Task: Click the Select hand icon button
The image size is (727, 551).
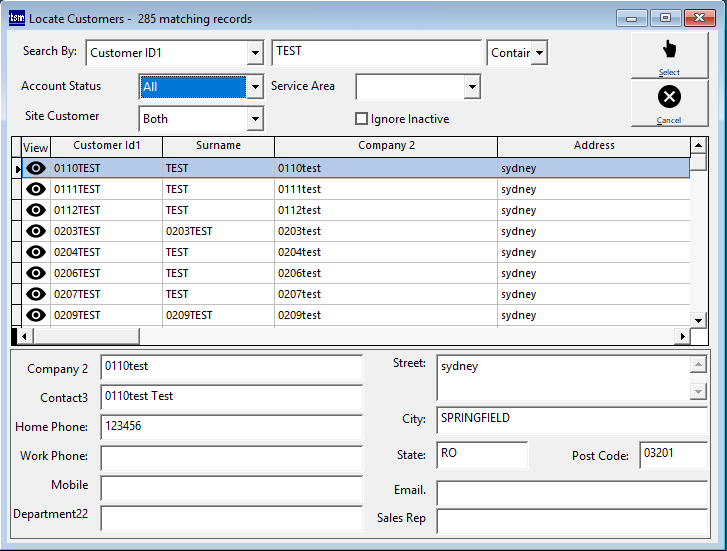Action: pyautogui.click(x=669, y=54)
